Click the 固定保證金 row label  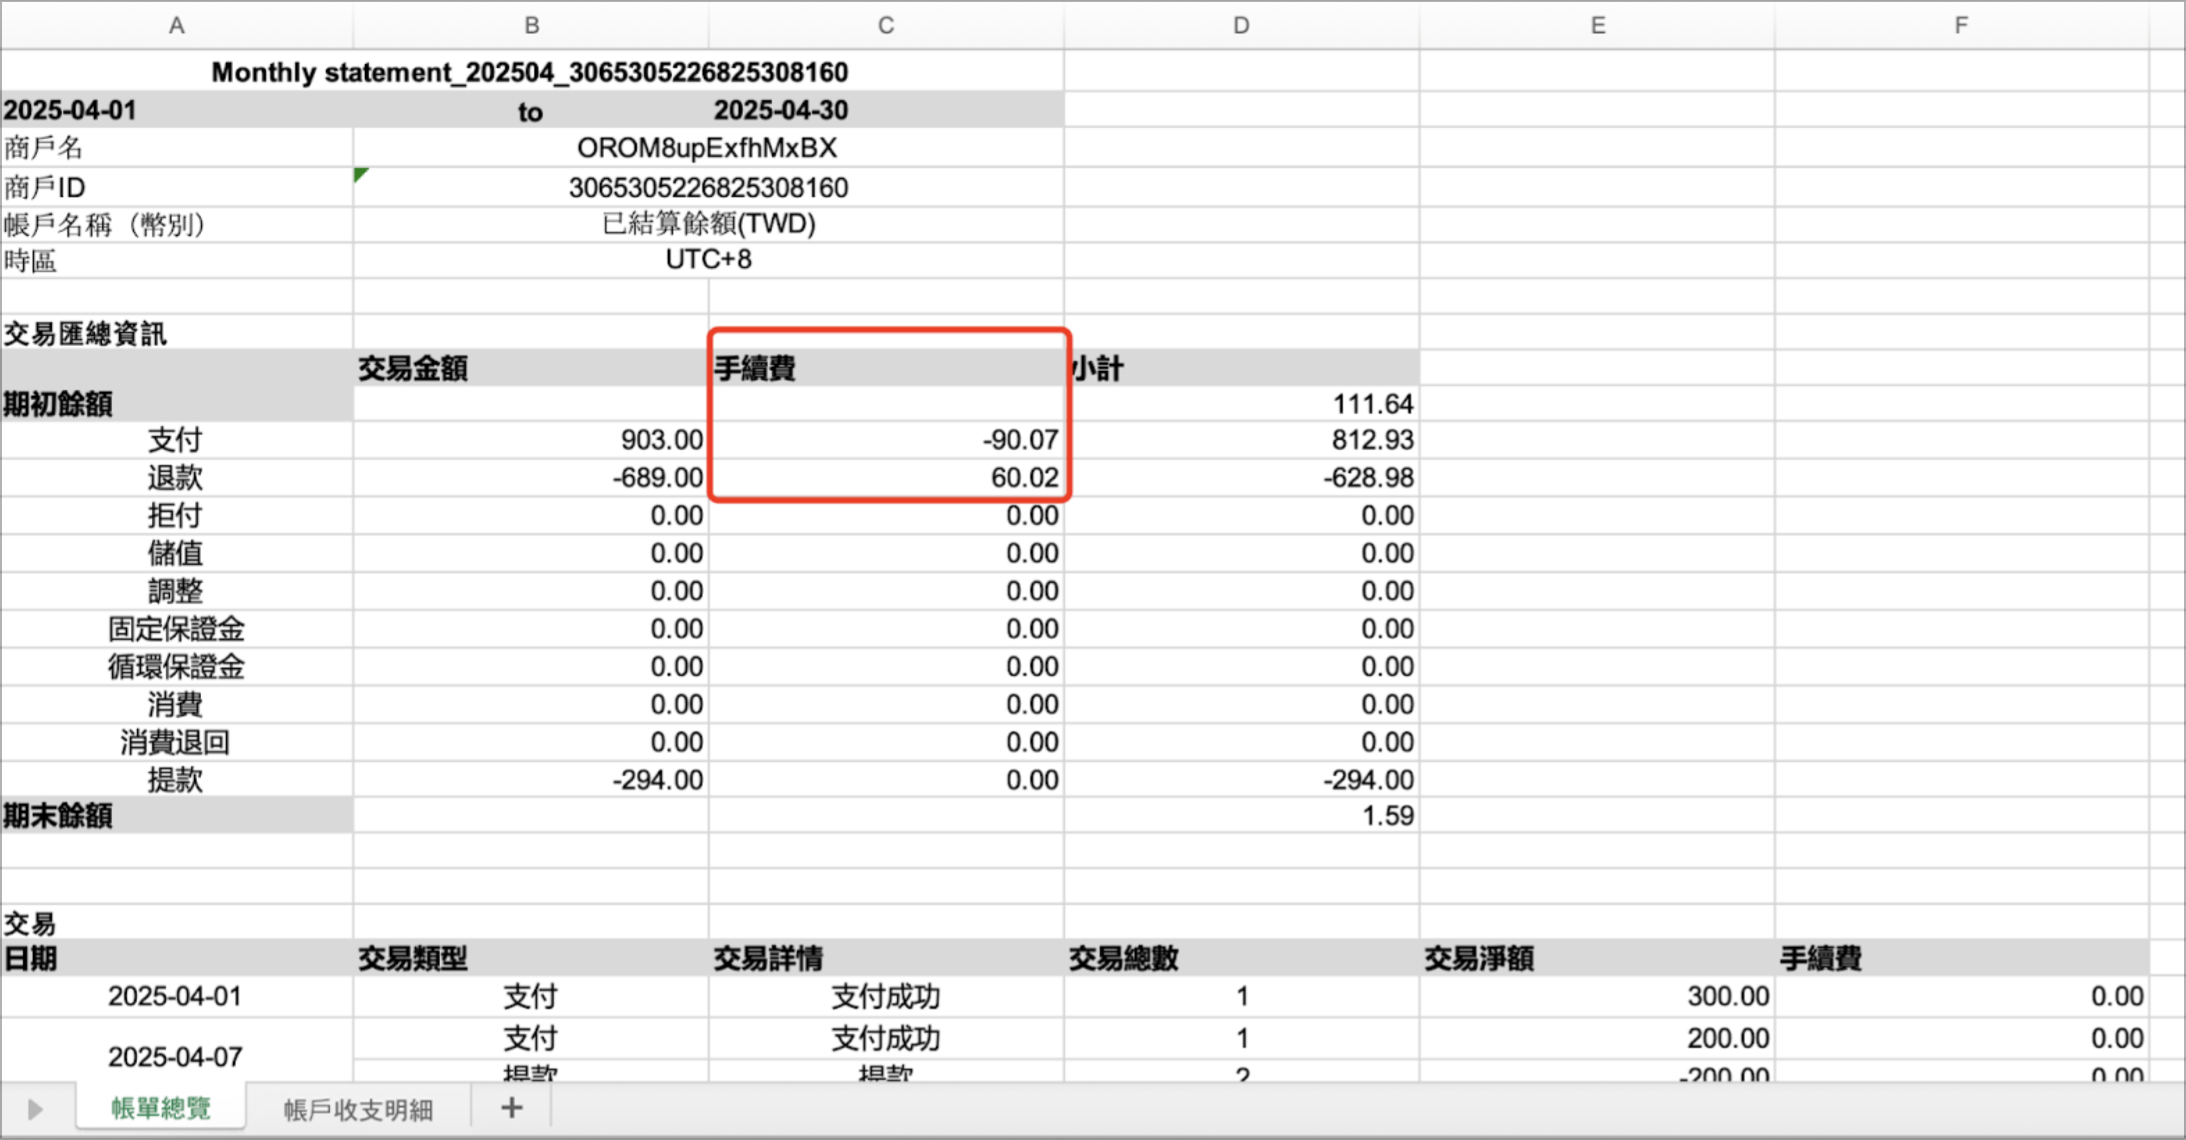177,629
